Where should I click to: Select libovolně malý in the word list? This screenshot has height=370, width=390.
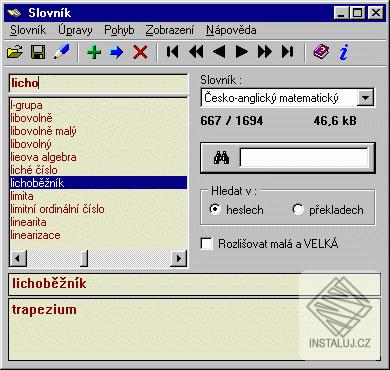coord(98,131)
